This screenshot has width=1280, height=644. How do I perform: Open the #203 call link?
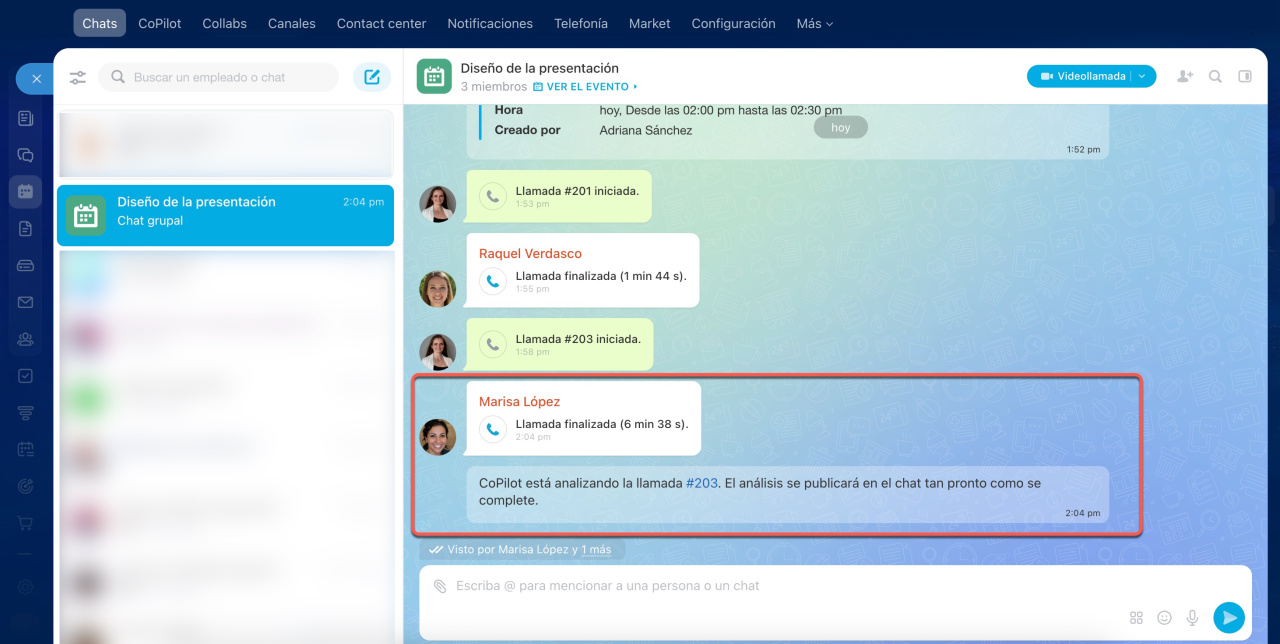701,483
